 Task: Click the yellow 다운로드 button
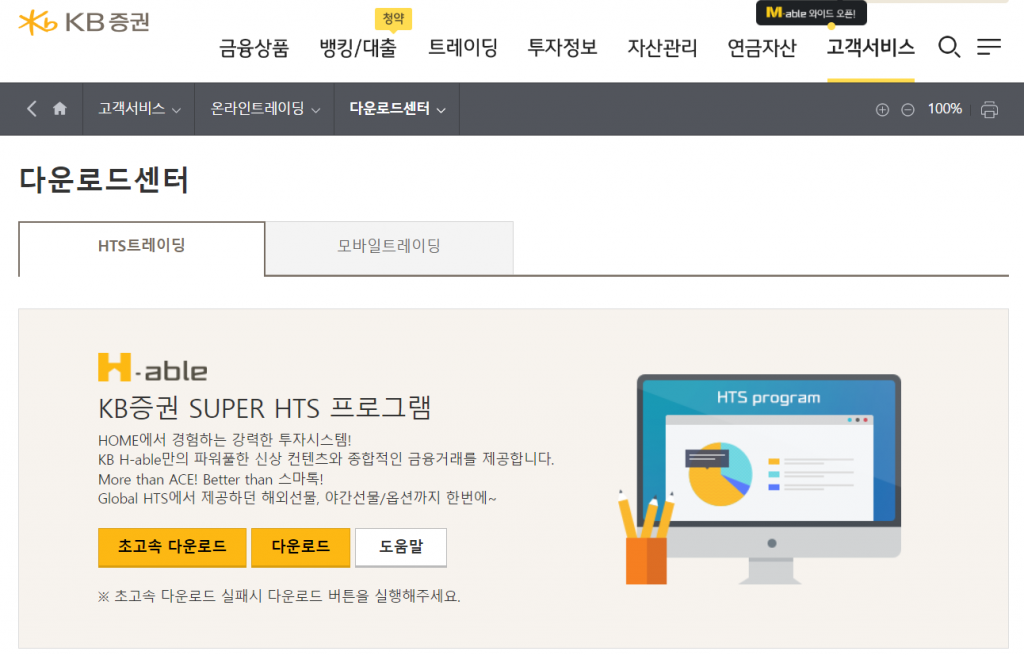click(x=300, y=547)
